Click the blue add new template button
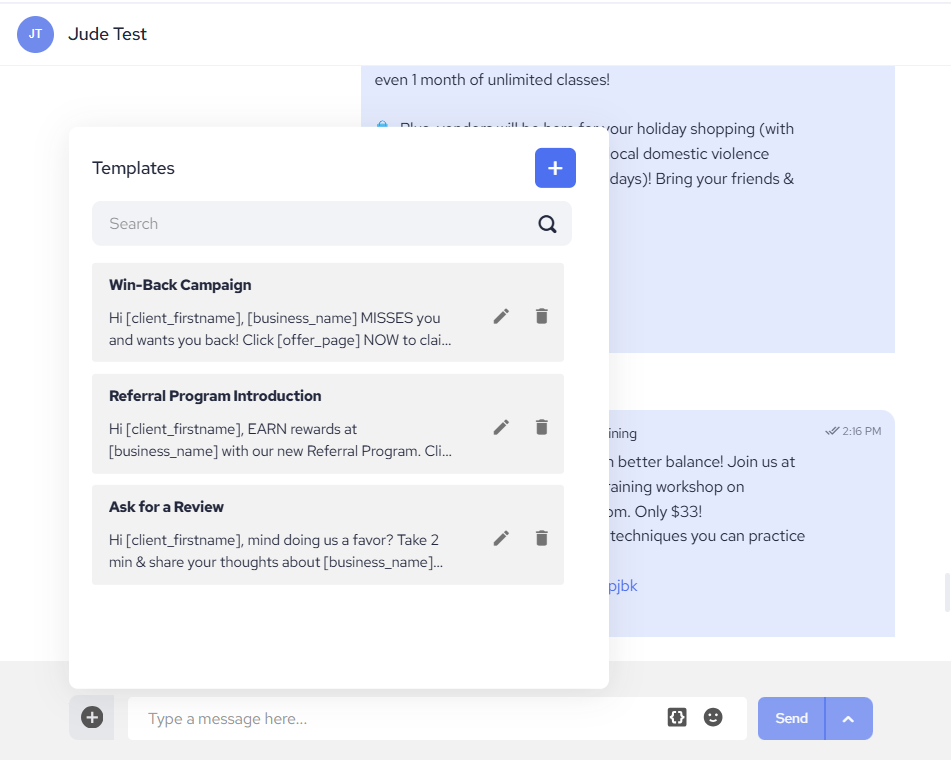 (x=555, y=168)
